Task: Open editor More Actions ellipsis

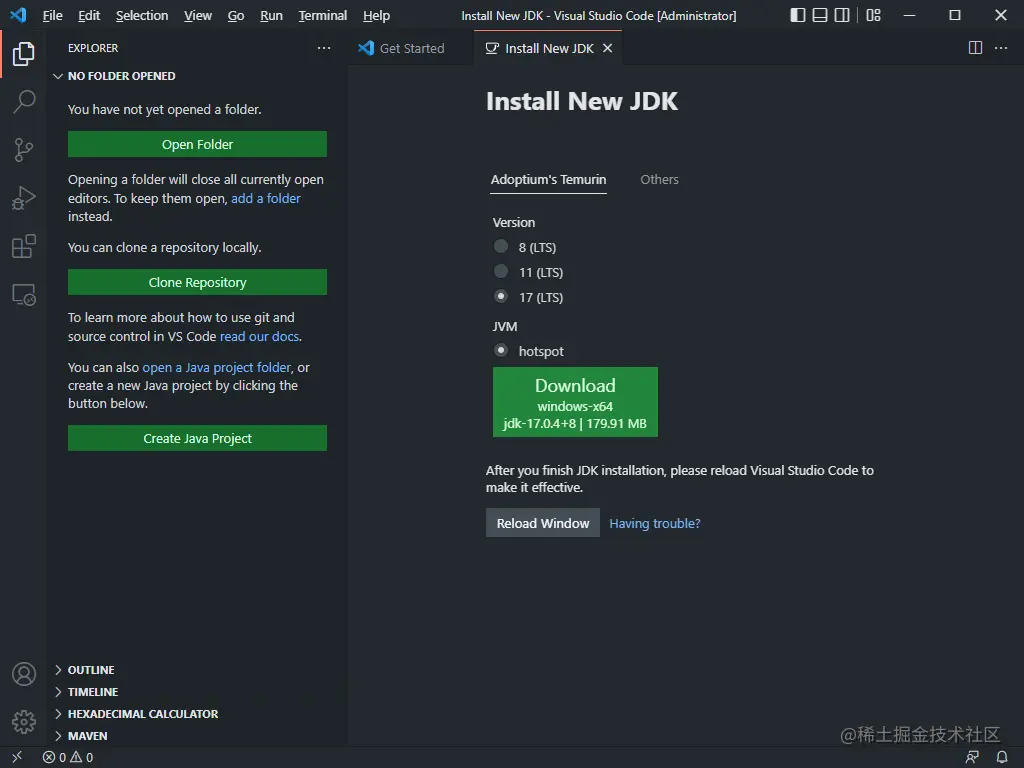Action: (x=1000, y=48)
